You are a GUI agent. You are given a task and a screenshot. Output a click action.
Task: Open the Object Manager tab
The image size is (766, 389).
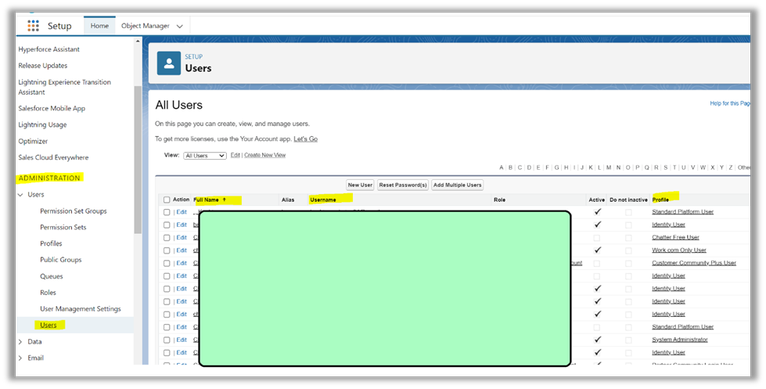145,26
